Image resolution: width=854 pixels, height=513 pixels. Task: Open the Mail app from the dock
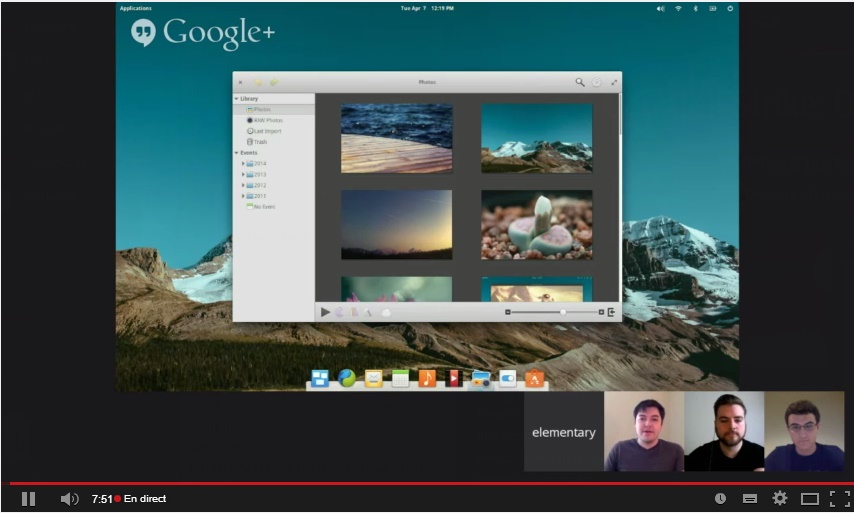pyautogui.click(x=373, y=378)
